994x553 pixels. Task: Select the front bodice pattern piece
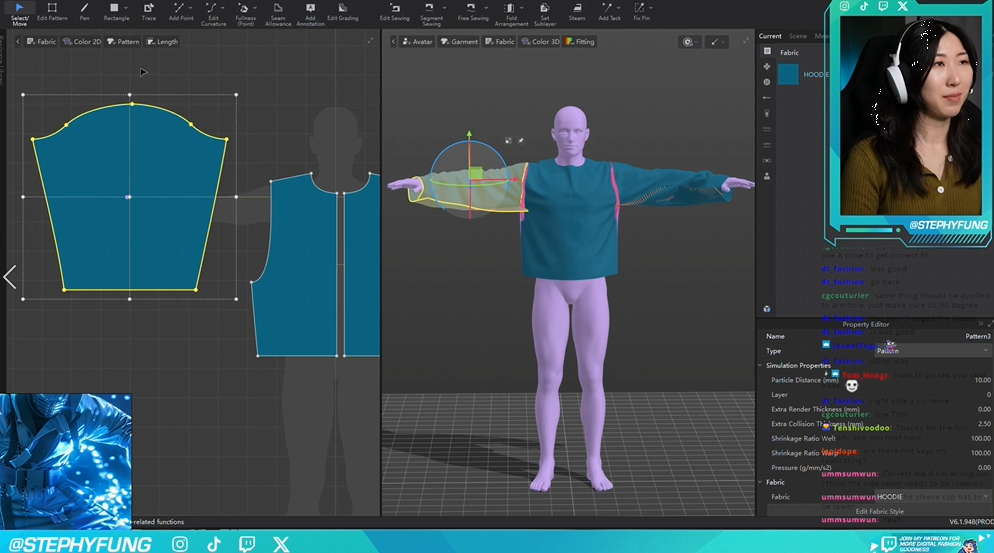coord(297,266)
